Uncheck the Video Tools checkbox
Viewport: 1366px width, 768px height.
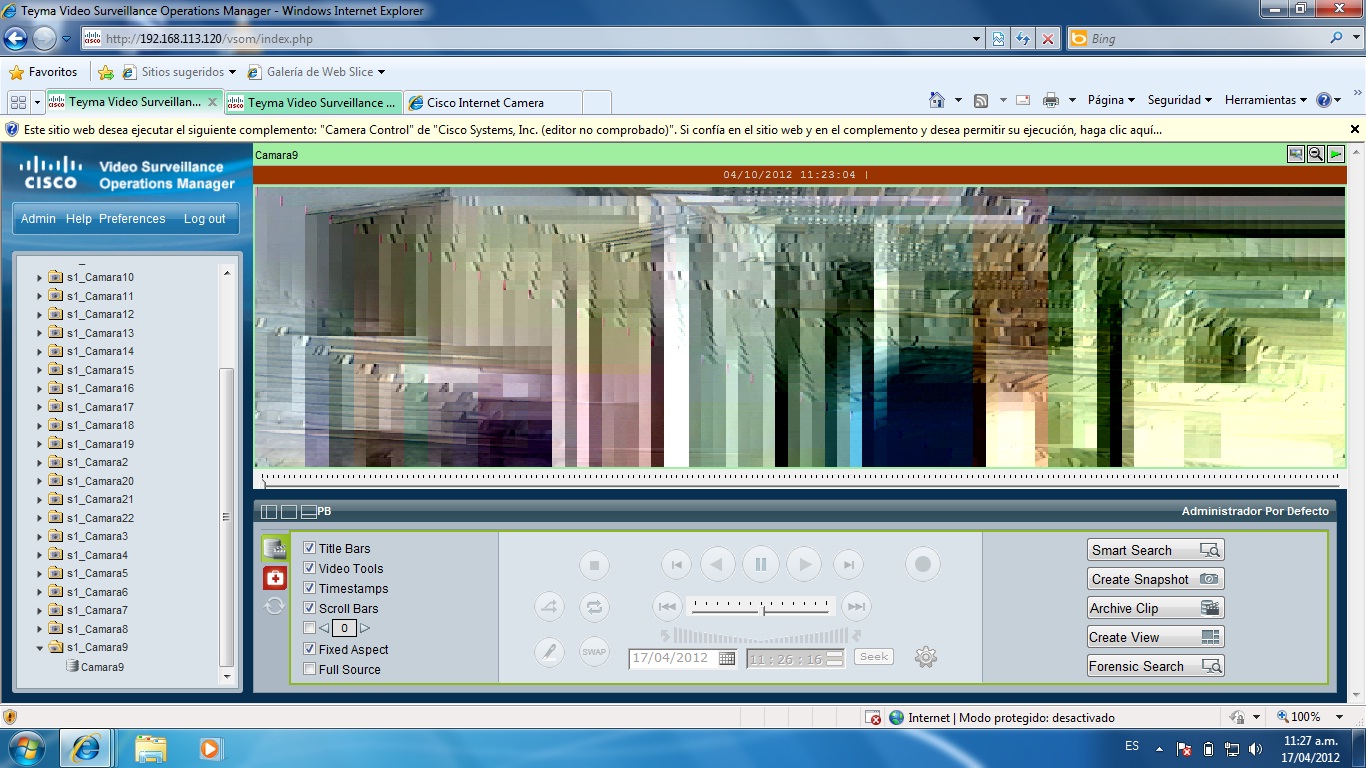pyautogui.click(x=310, y=568)
